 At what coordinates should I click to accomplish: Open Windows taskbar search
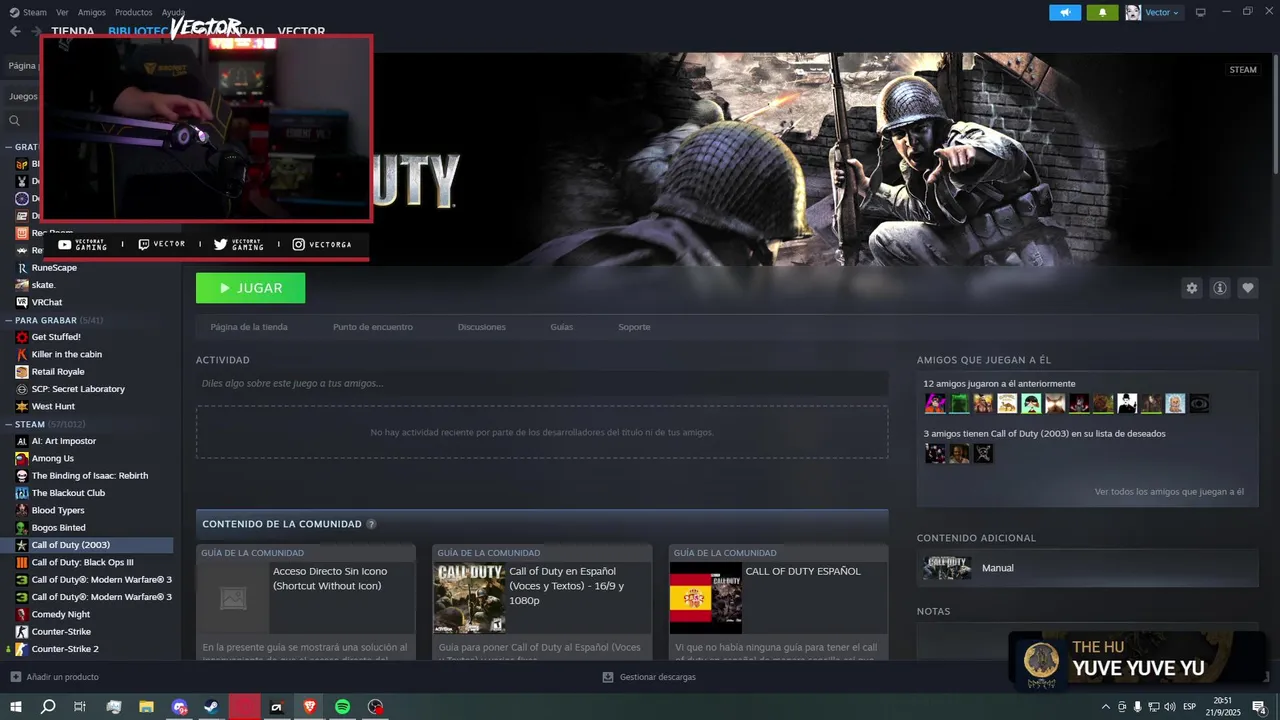tap(48, 707)
